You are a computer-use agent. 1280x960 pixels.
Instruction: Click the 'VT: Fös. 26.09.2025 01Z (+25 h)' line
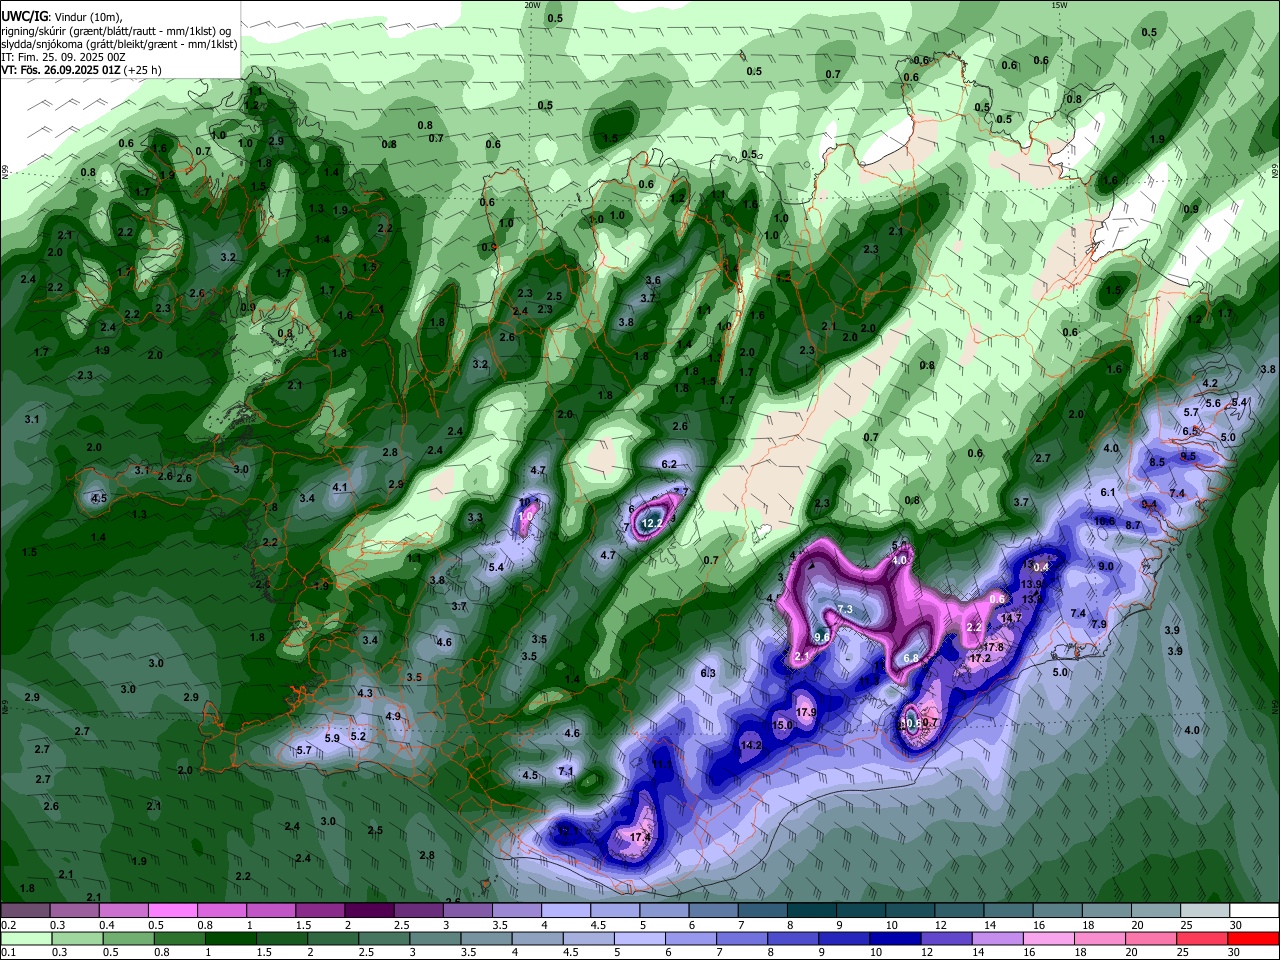81,70
